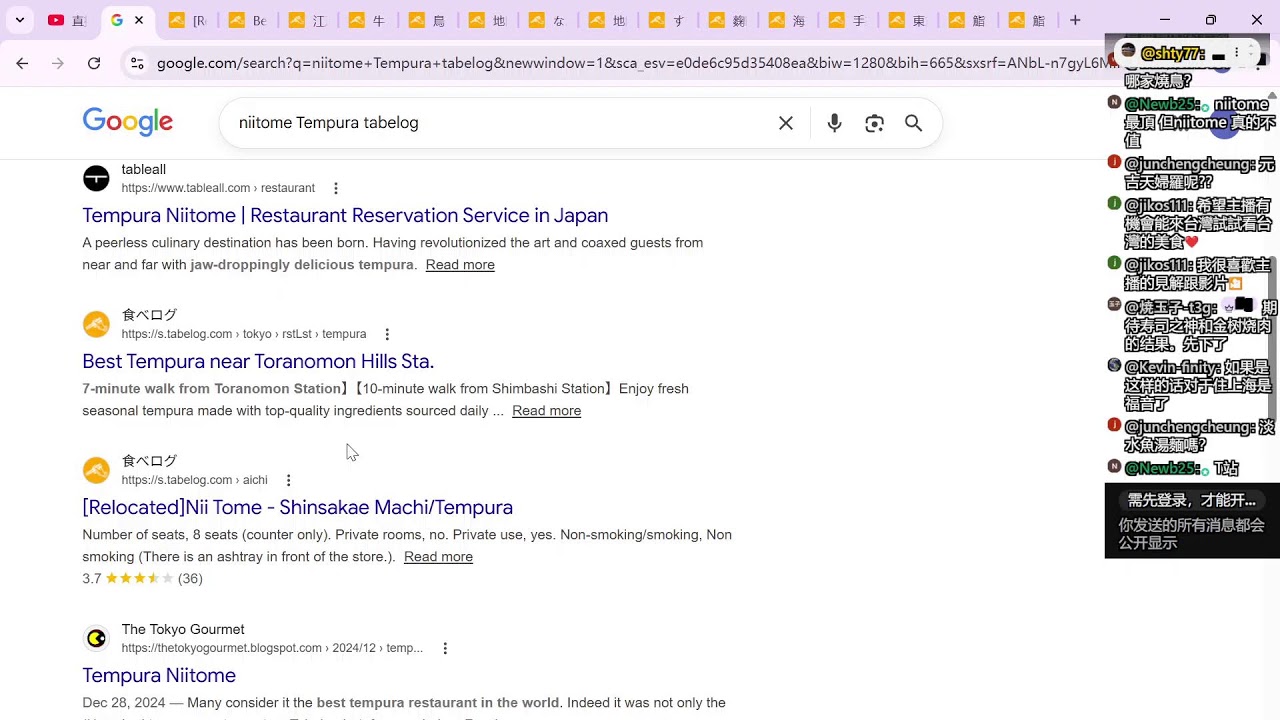This screenshot has height=720, width=1280.
Task: Open site information icon in address bar
Action: [137, 63]
